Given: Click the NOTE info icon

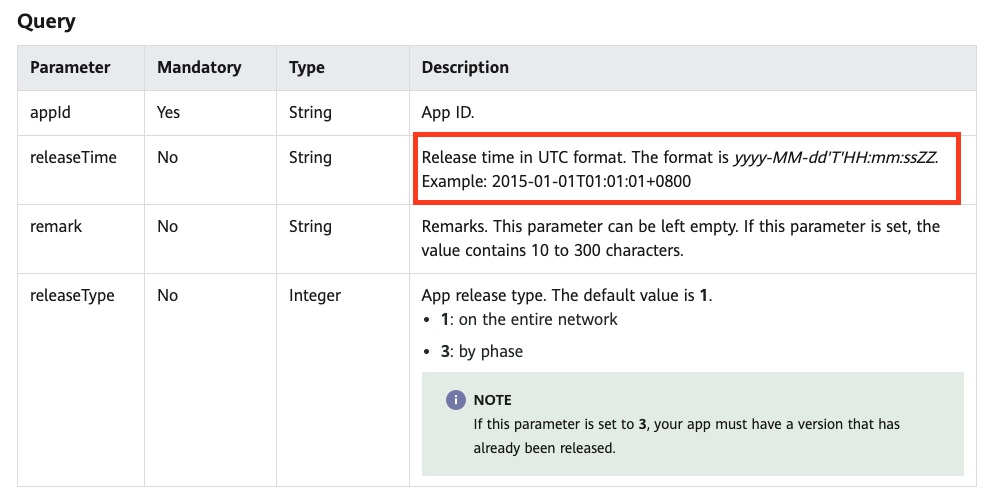Looking at the screenshot, I should tap(455, 400).
